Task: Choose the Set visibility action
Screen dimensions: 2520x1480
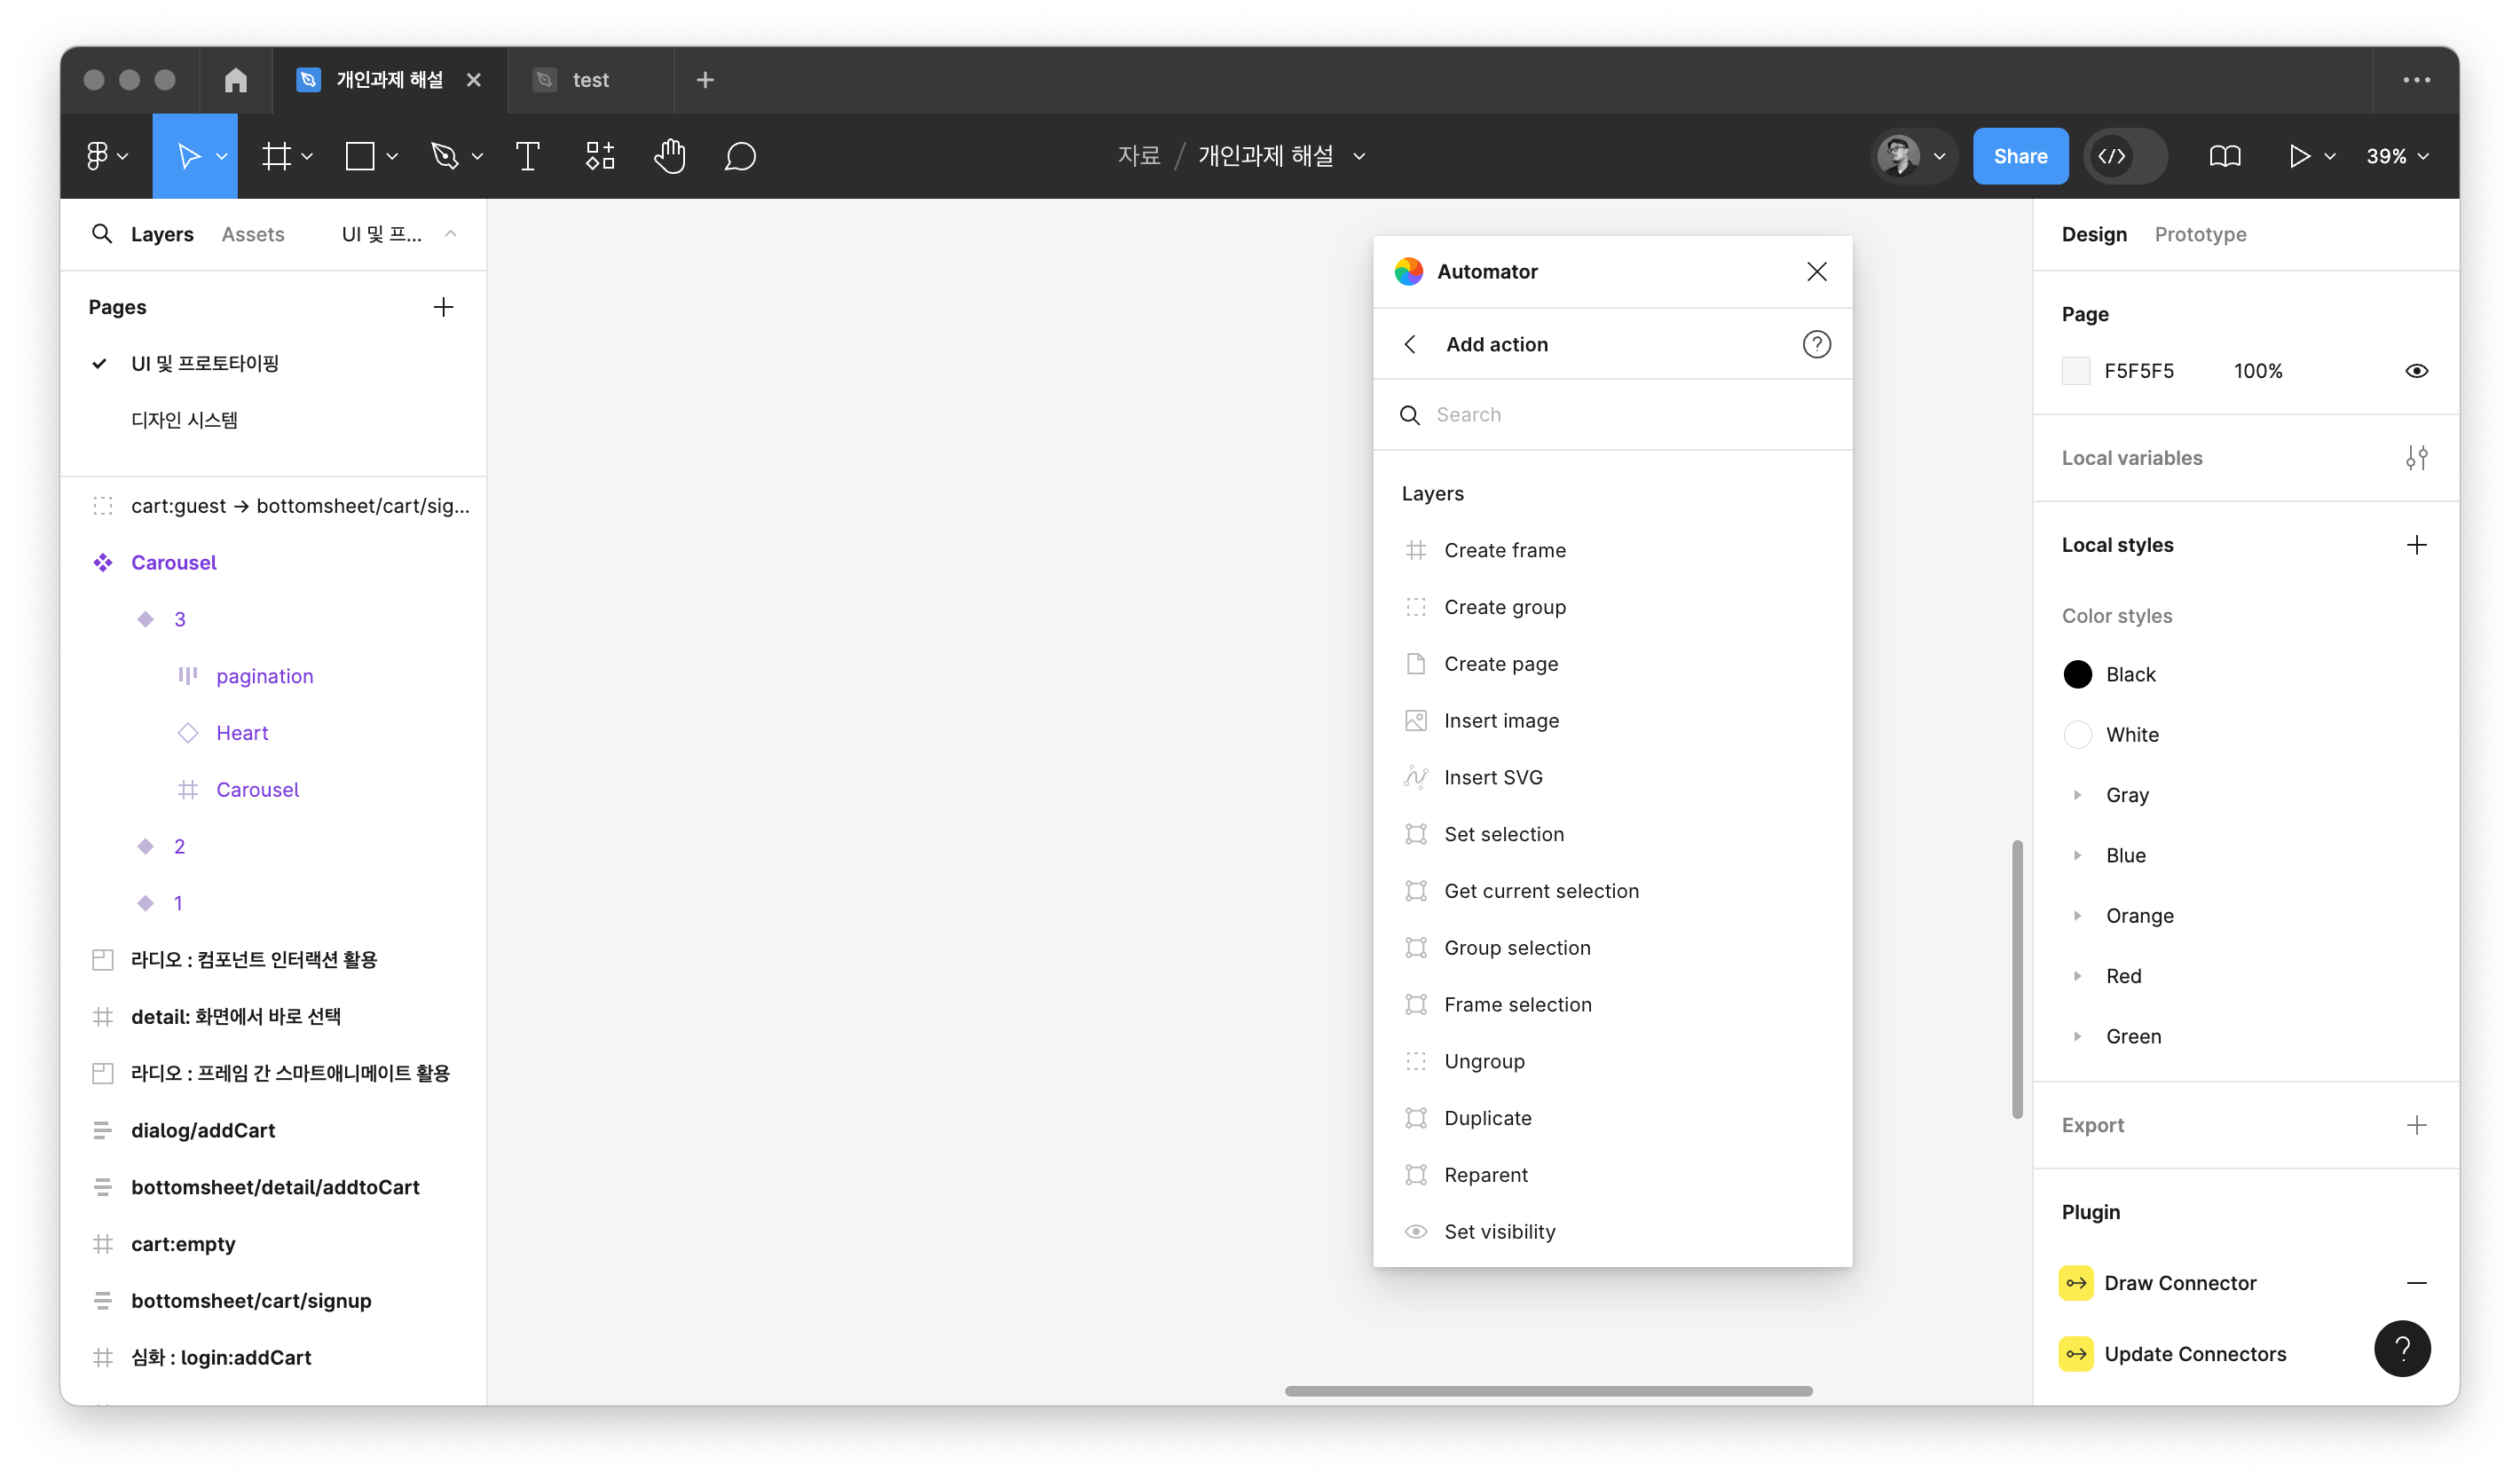Action: [1612, 1232]
